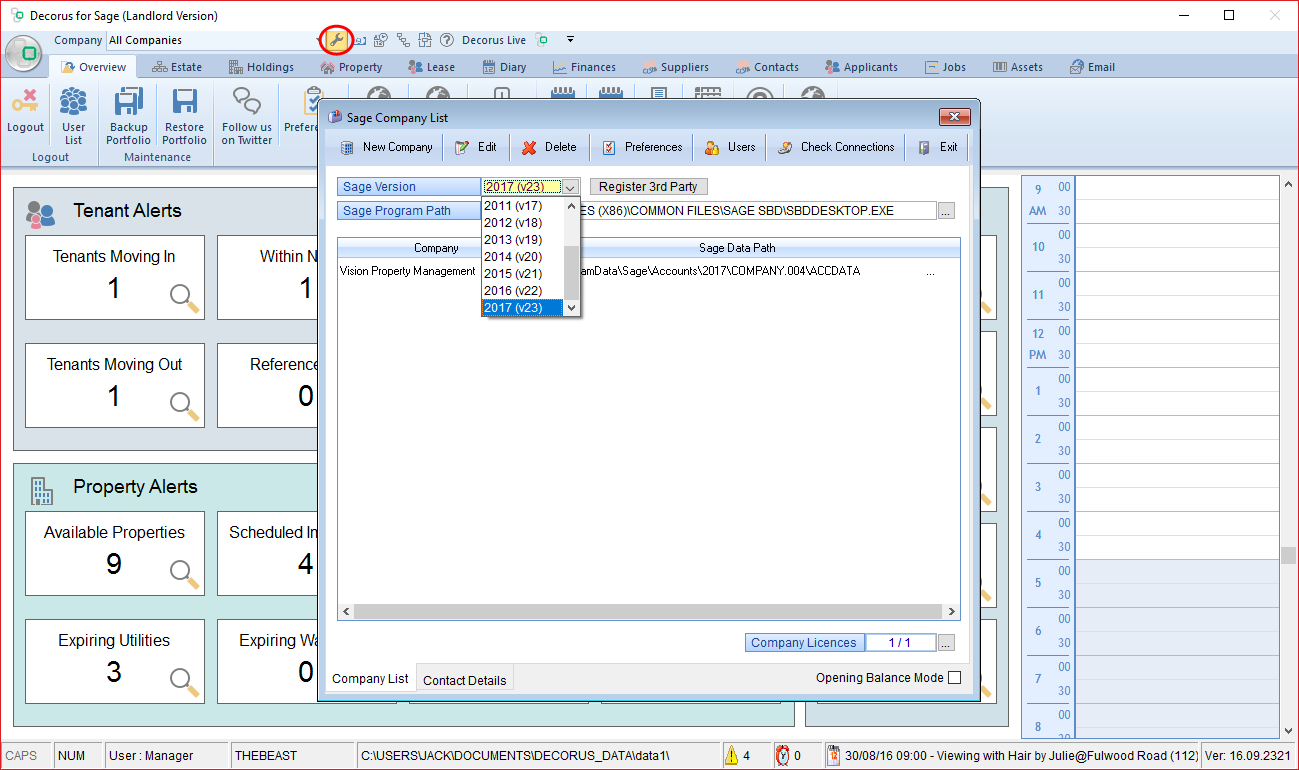The image size is (1299, 770).
Task: Click the wrench icon beside the Company box
Action: pyautogui.click(x=335, y=40)
